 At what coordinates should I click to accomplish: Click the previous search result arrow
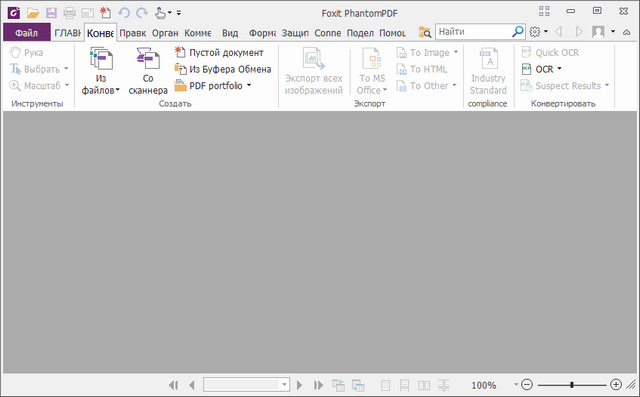(559, 31)
